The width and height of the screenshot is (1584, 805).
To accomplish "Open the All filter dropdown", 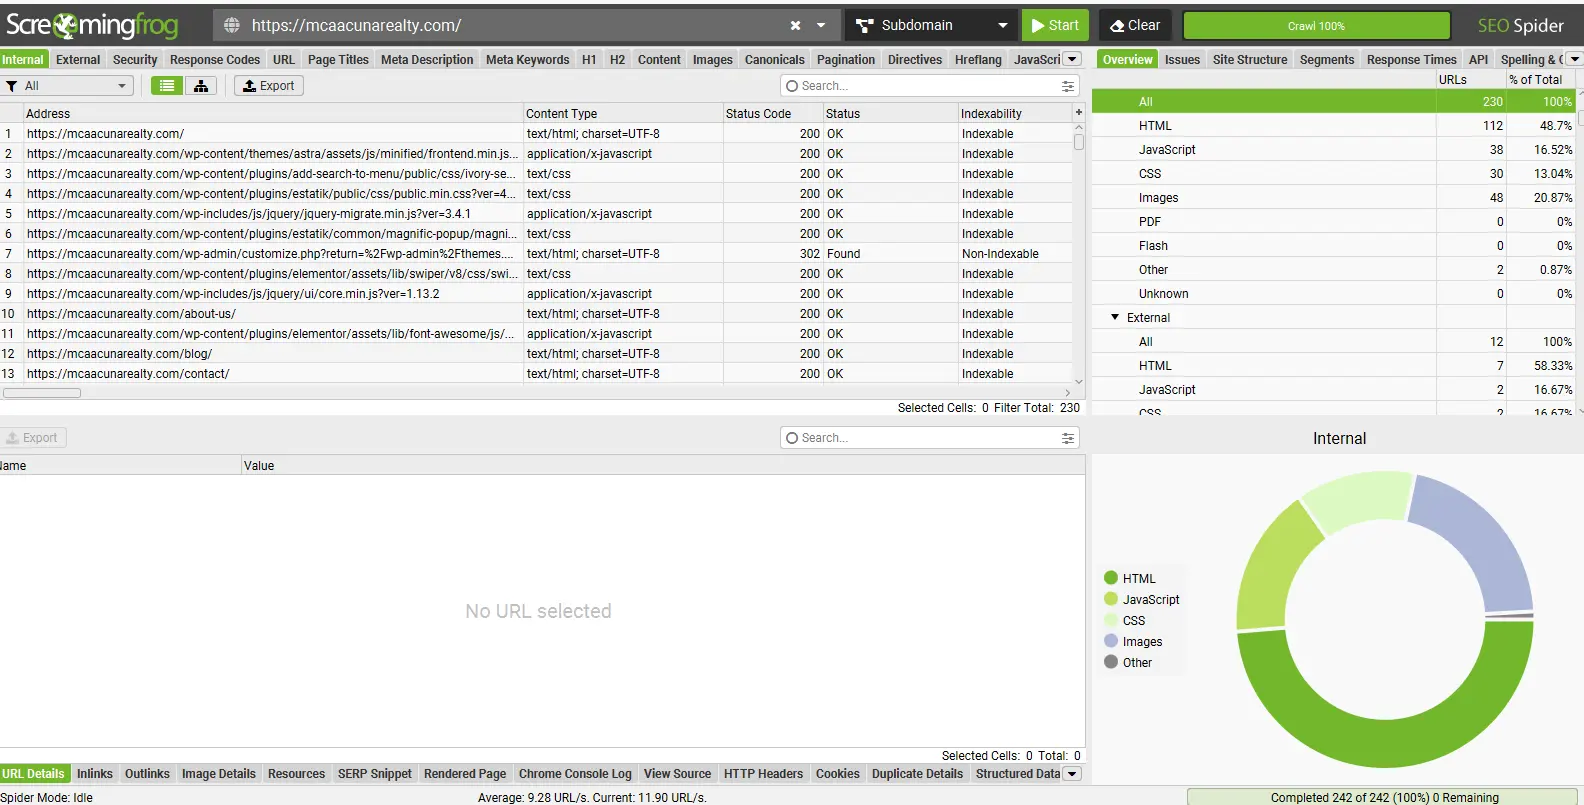I will 67,86.
